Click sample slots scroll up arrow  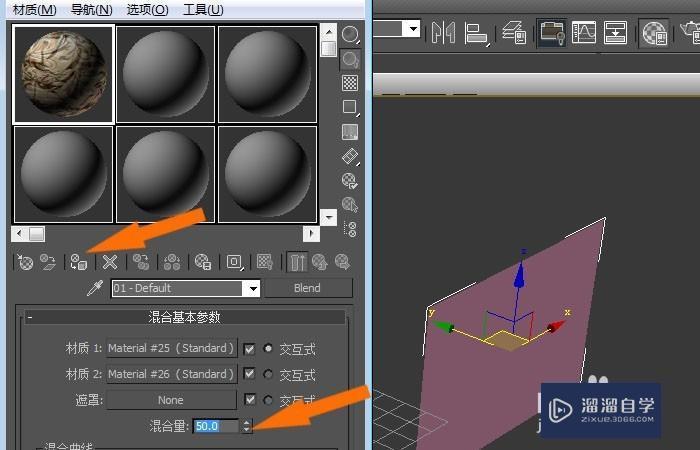(x=329, y=32)
